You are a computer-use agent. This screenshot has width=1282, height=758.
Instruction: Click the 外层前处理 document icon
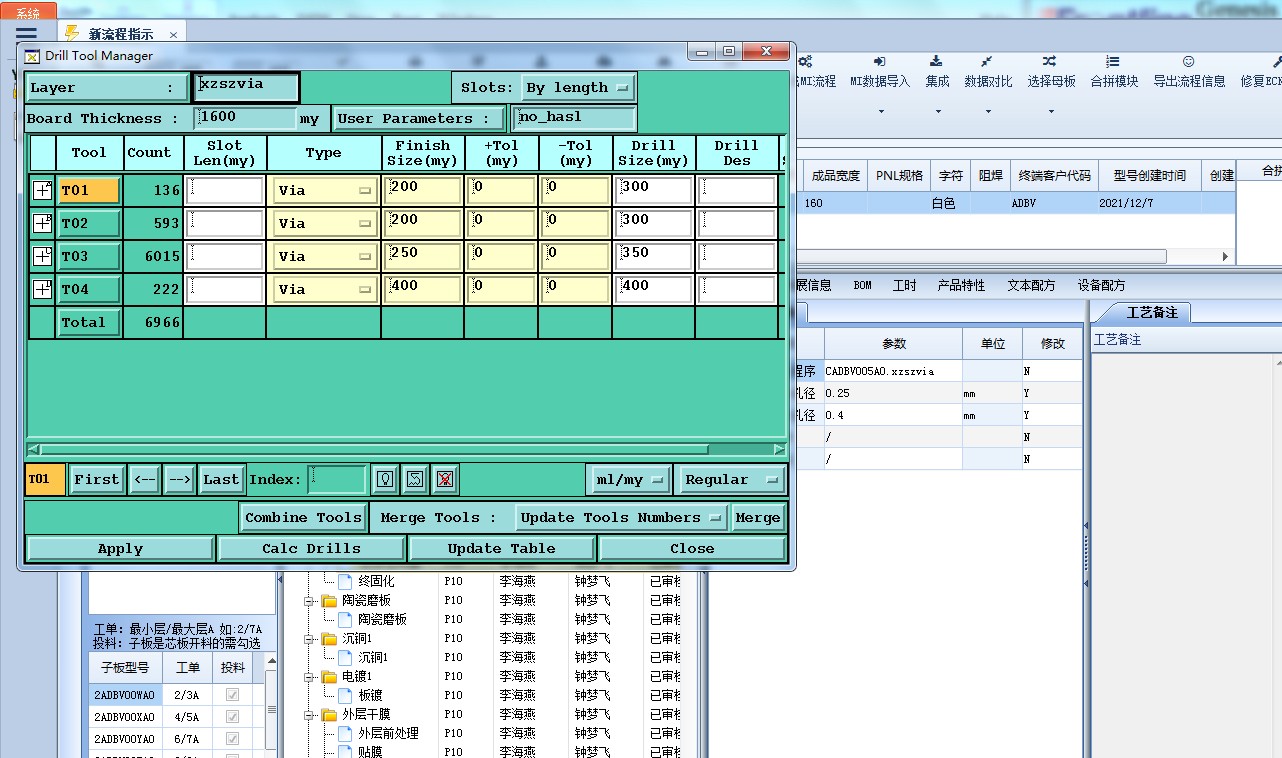[x=345, y=733]
